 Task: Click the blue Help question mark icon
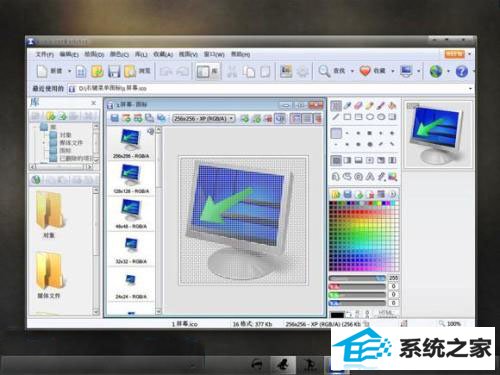(x=462, y=71)
